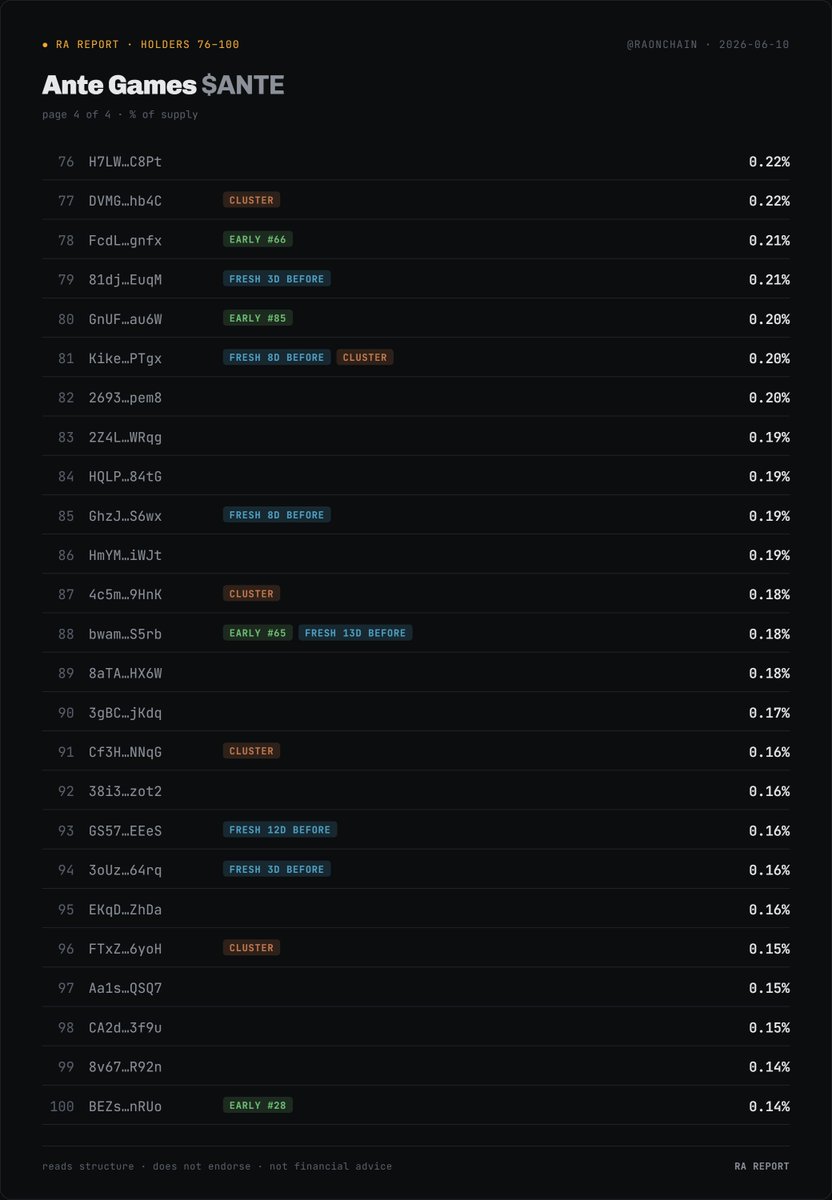The width and height of the screenshot is (832, 1200).
Task: Click CLUSTER tag next to Kike…PTgx
Action: pos(365,357)
